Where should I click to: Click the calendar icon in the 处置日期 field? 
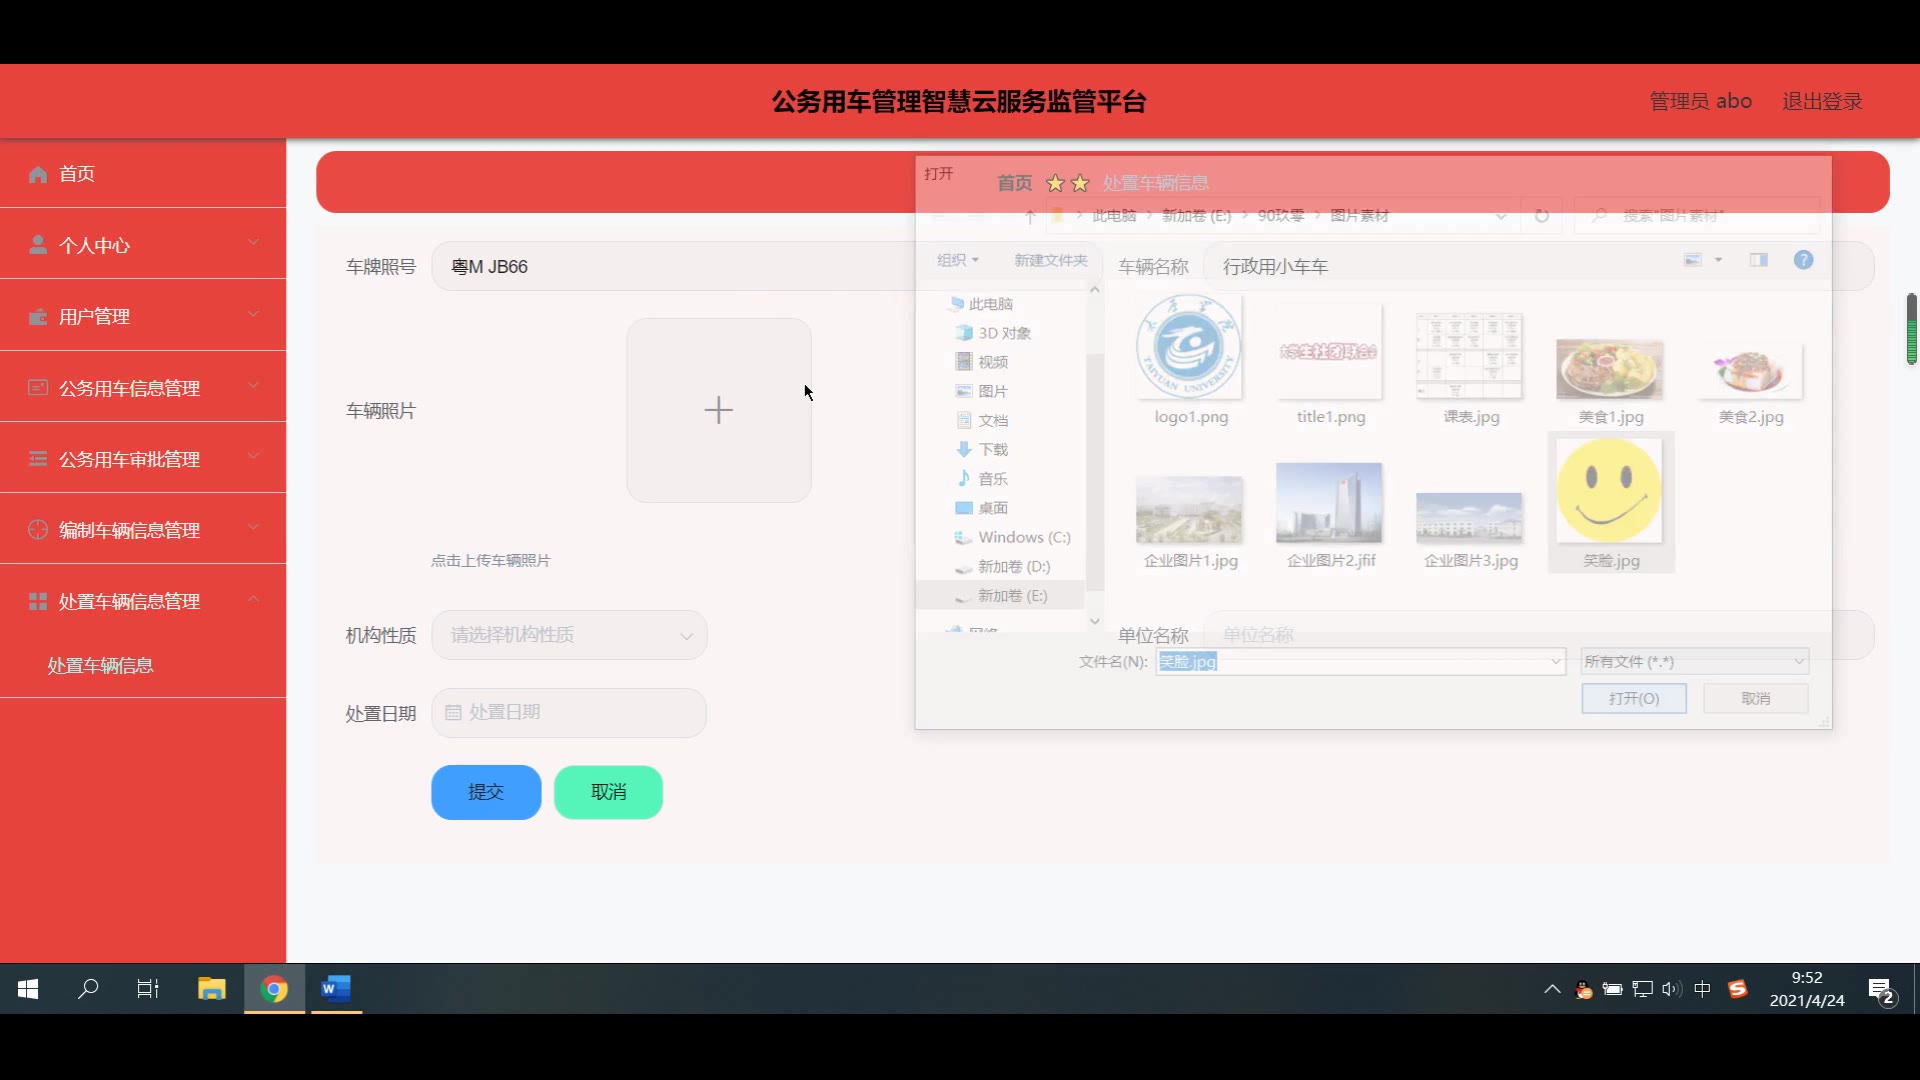pos(453,713)
